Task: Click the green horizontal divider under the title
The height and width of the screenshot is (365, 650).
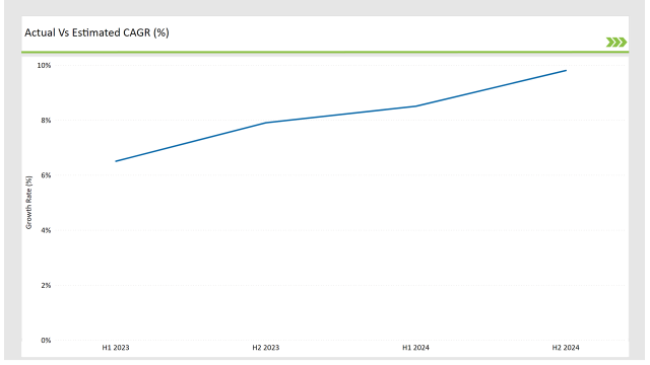Action: click(325, 52)
